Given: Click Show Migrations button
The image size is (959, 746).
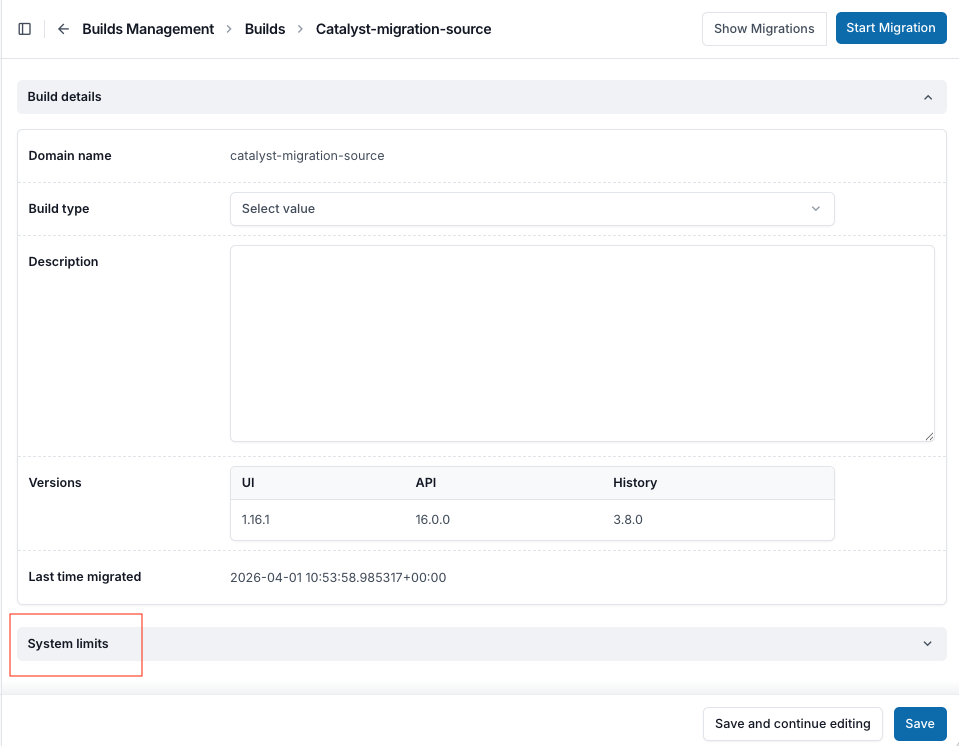Looking at the screenshot, I should tap(764, 29).
